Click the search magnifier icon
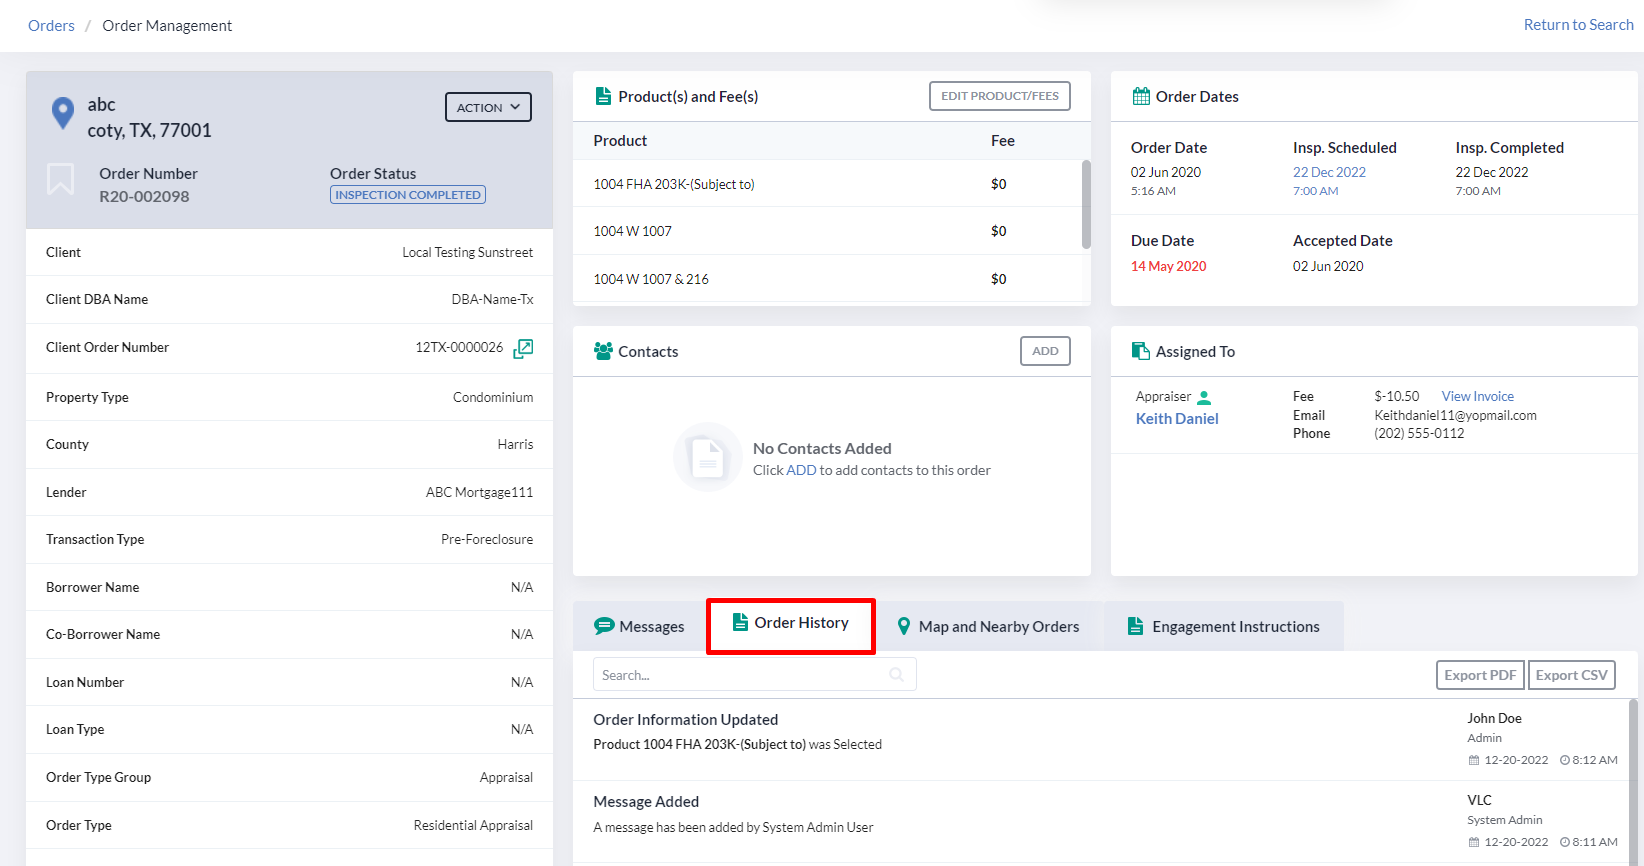The width and height of the screenshot is (1644, 866). [x=897, y=675]
